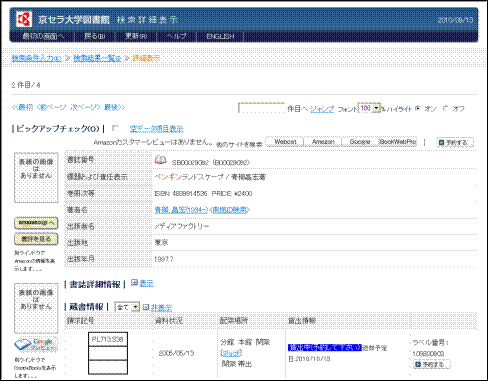Click the amazon.co.jp button in the sidebar
Image resolution: width=488 pixels, height=381 pixels.
pos(36,223)
